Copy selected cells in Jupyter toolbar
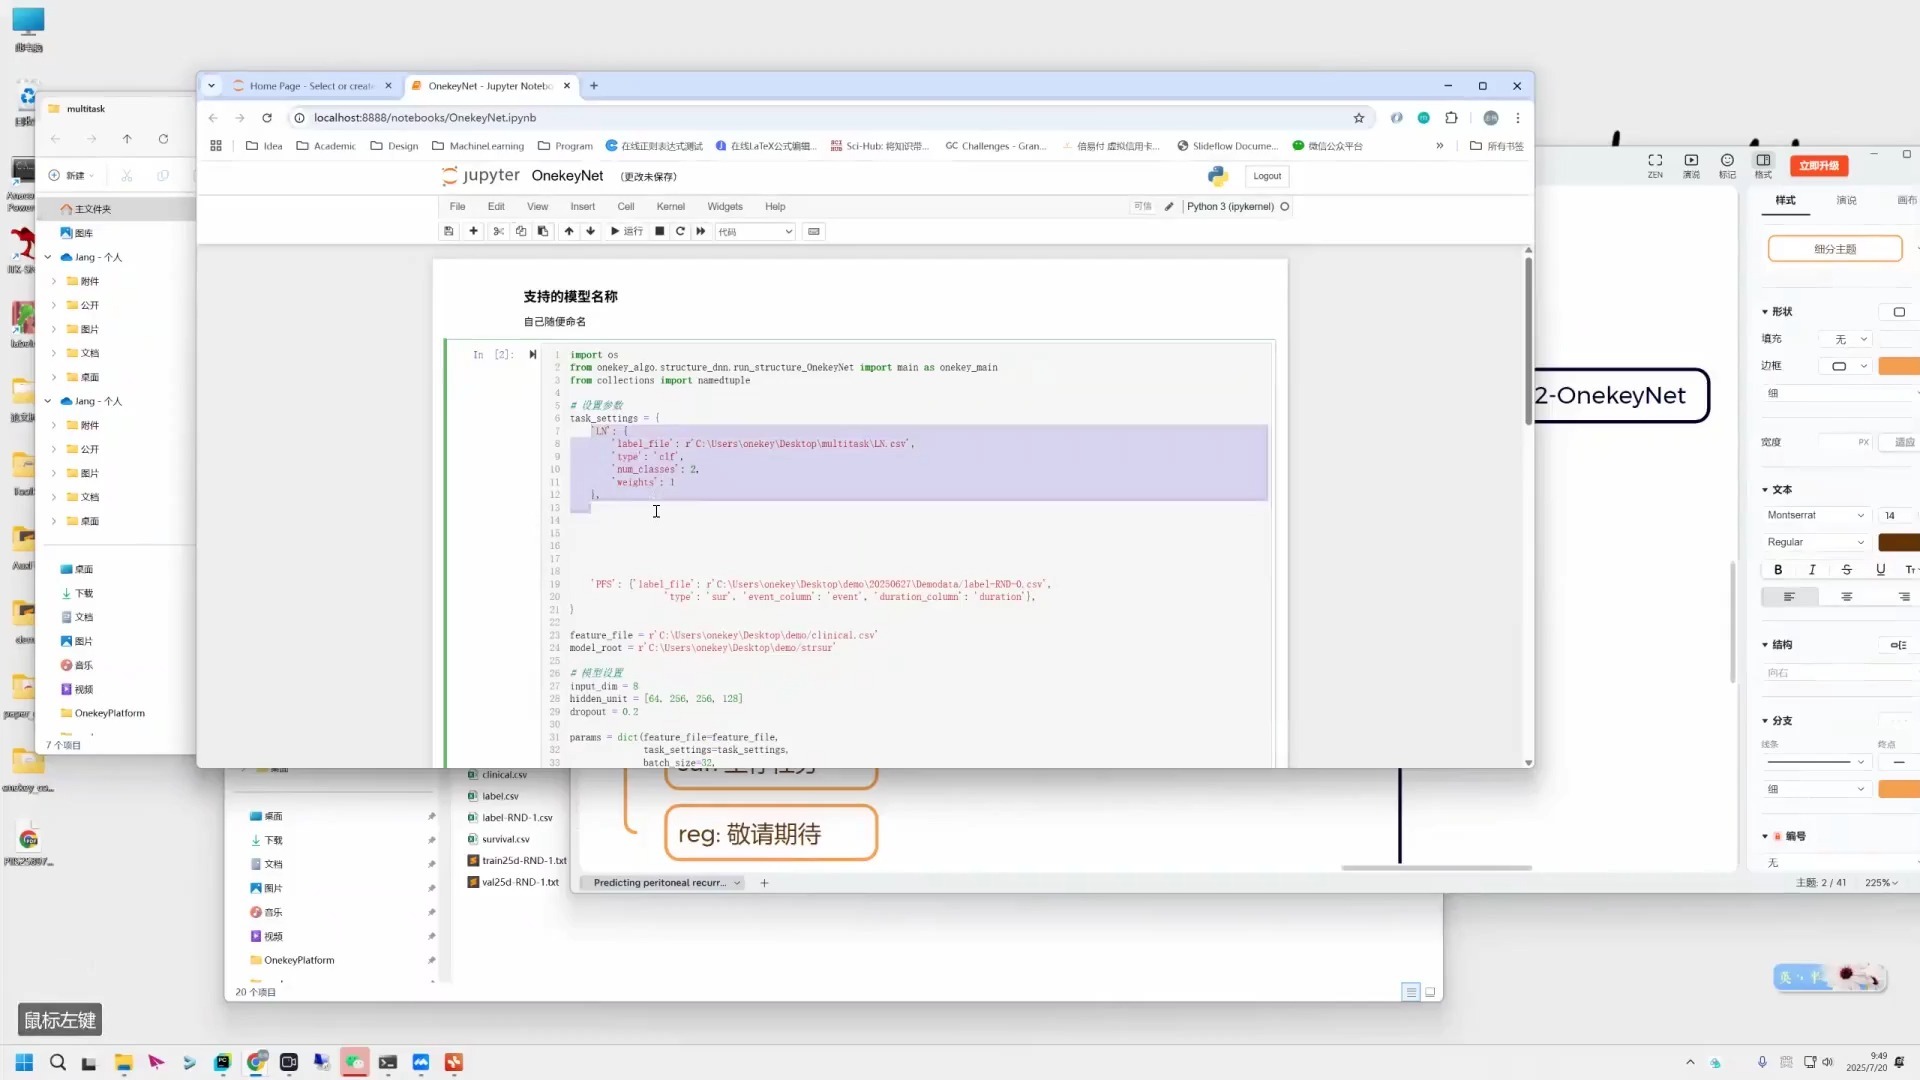The height and width of the screenshot is (1080, 1920). tap(520, 231)
